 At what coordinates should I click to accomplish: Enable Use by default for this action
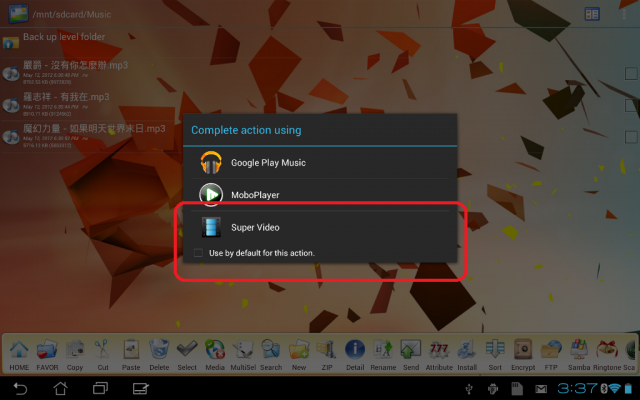198,253
